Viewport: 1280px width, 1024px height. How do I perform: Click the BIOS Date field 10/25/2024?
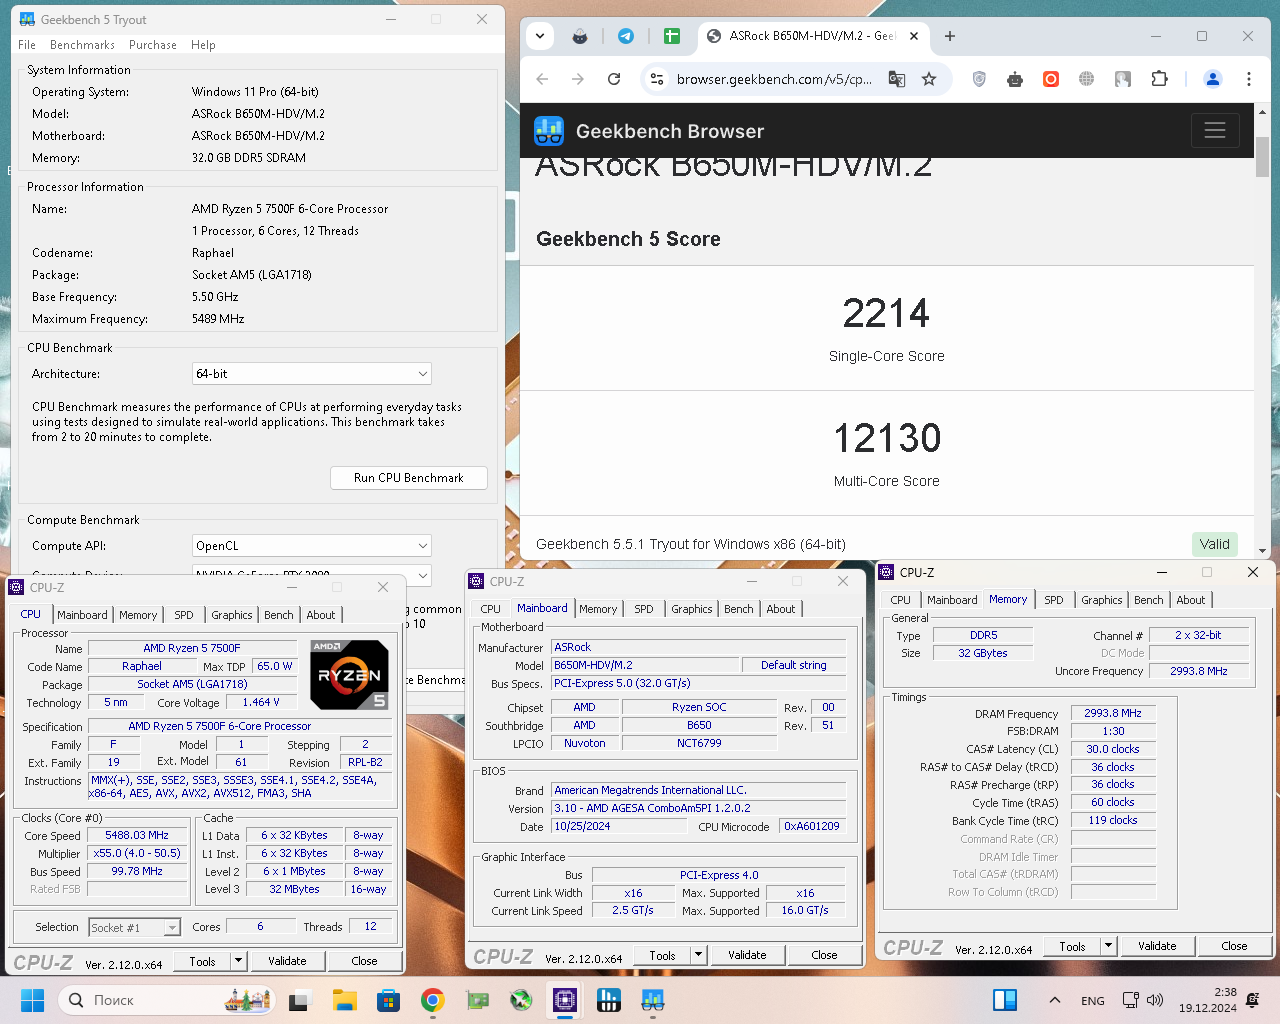pos(620,826)
